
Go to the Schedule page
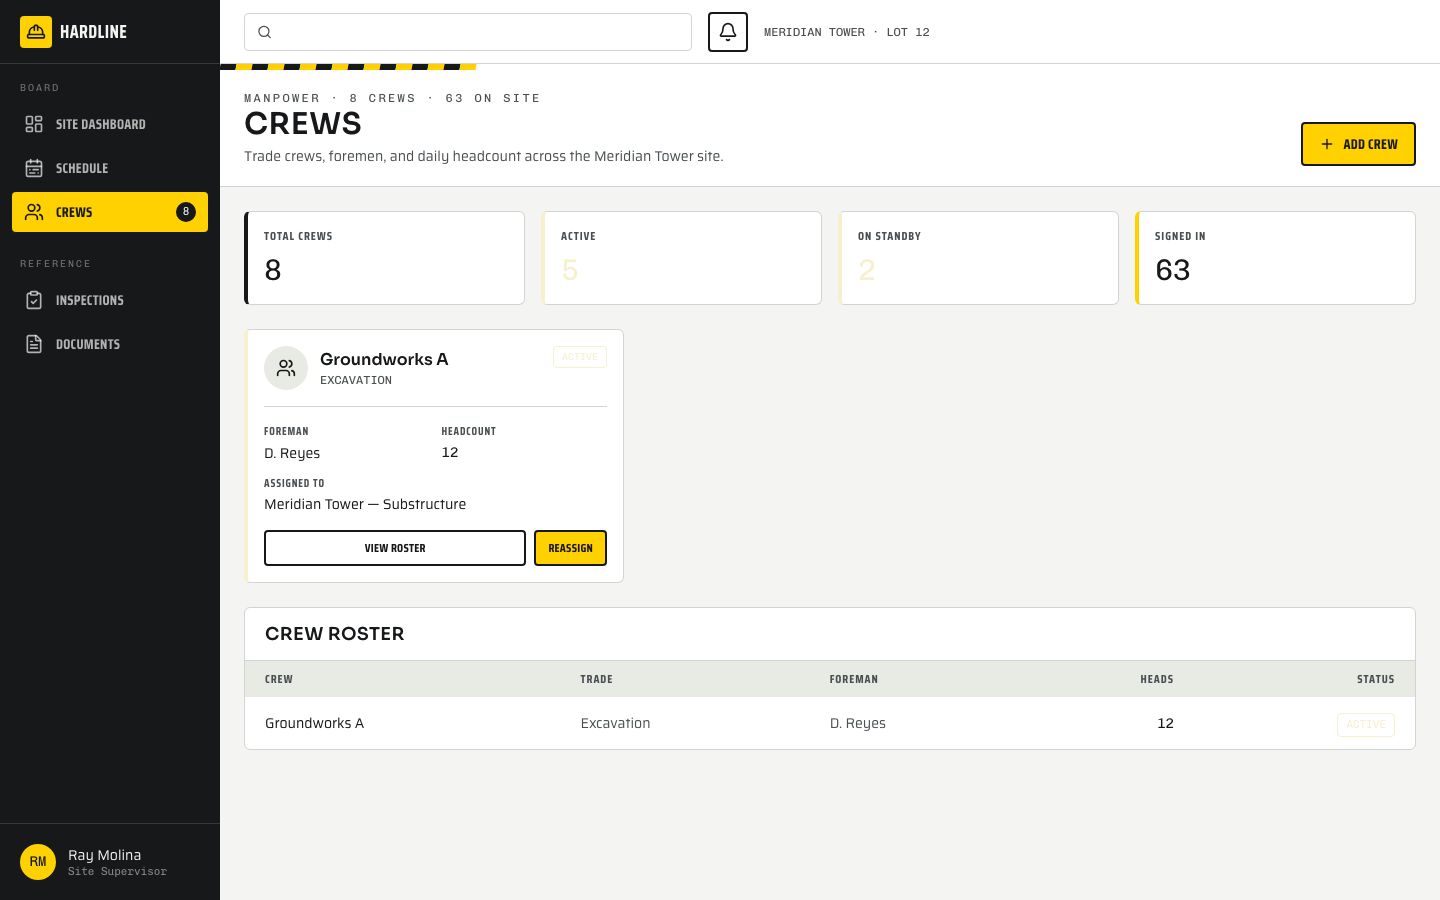(x=110, y=168)
